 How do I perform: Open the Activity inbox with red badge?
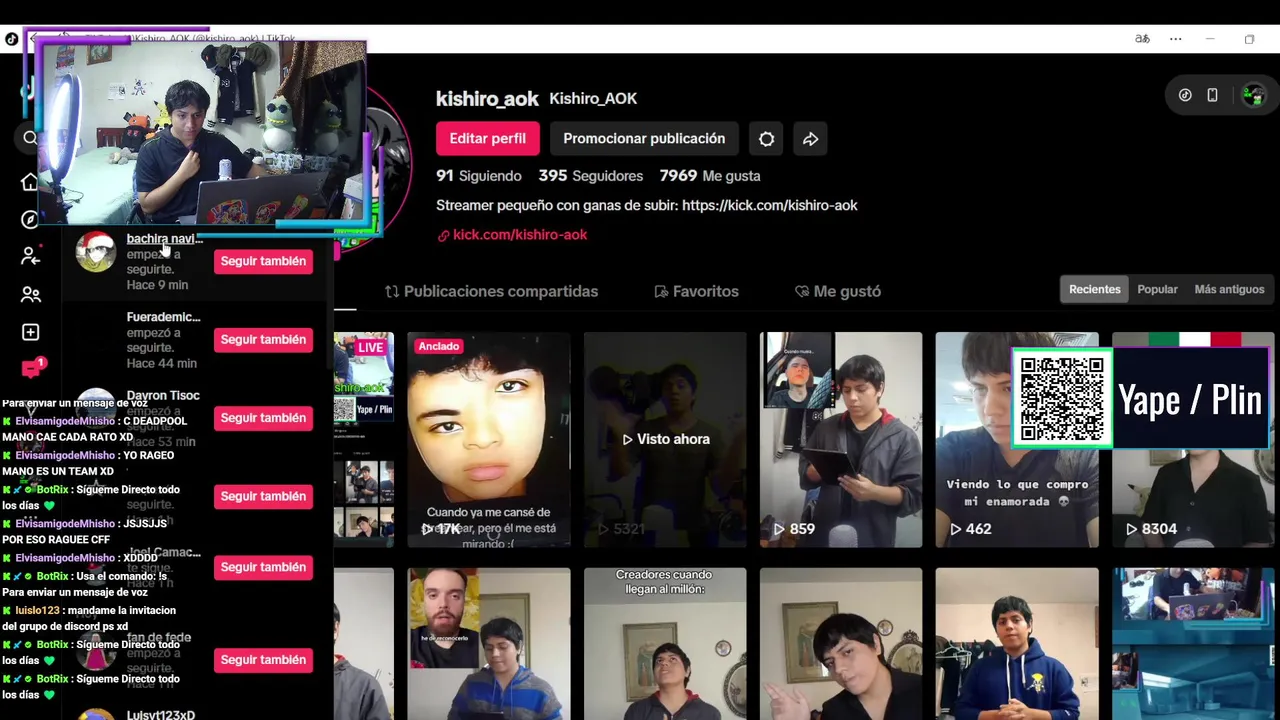[x=32, y=368]
